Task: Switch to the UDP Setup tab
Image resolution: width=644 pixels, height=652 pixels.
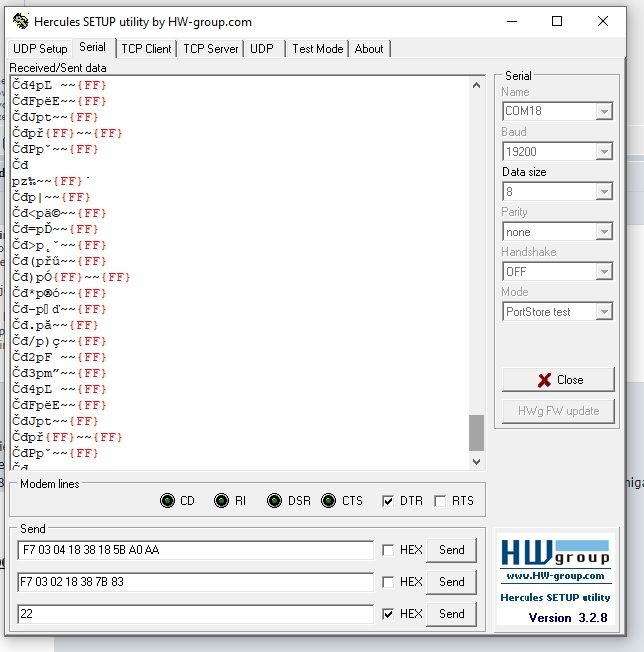Action: [40, 49]
